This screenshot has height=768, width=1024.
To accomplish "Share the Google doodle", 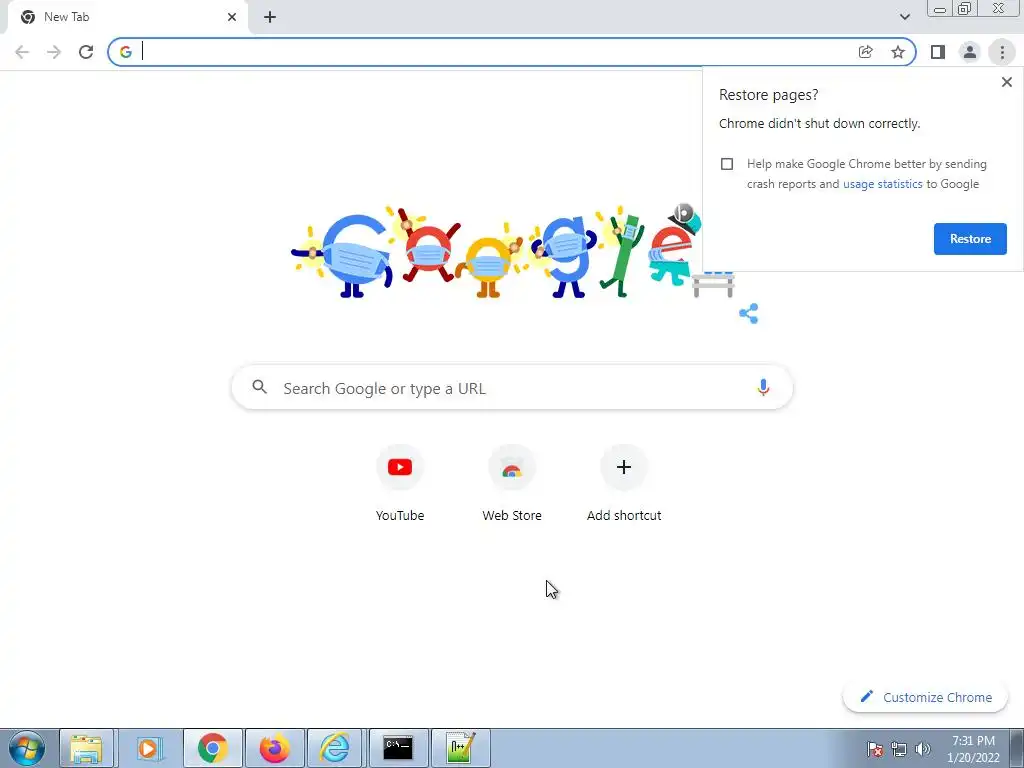I will pos(748,313).
